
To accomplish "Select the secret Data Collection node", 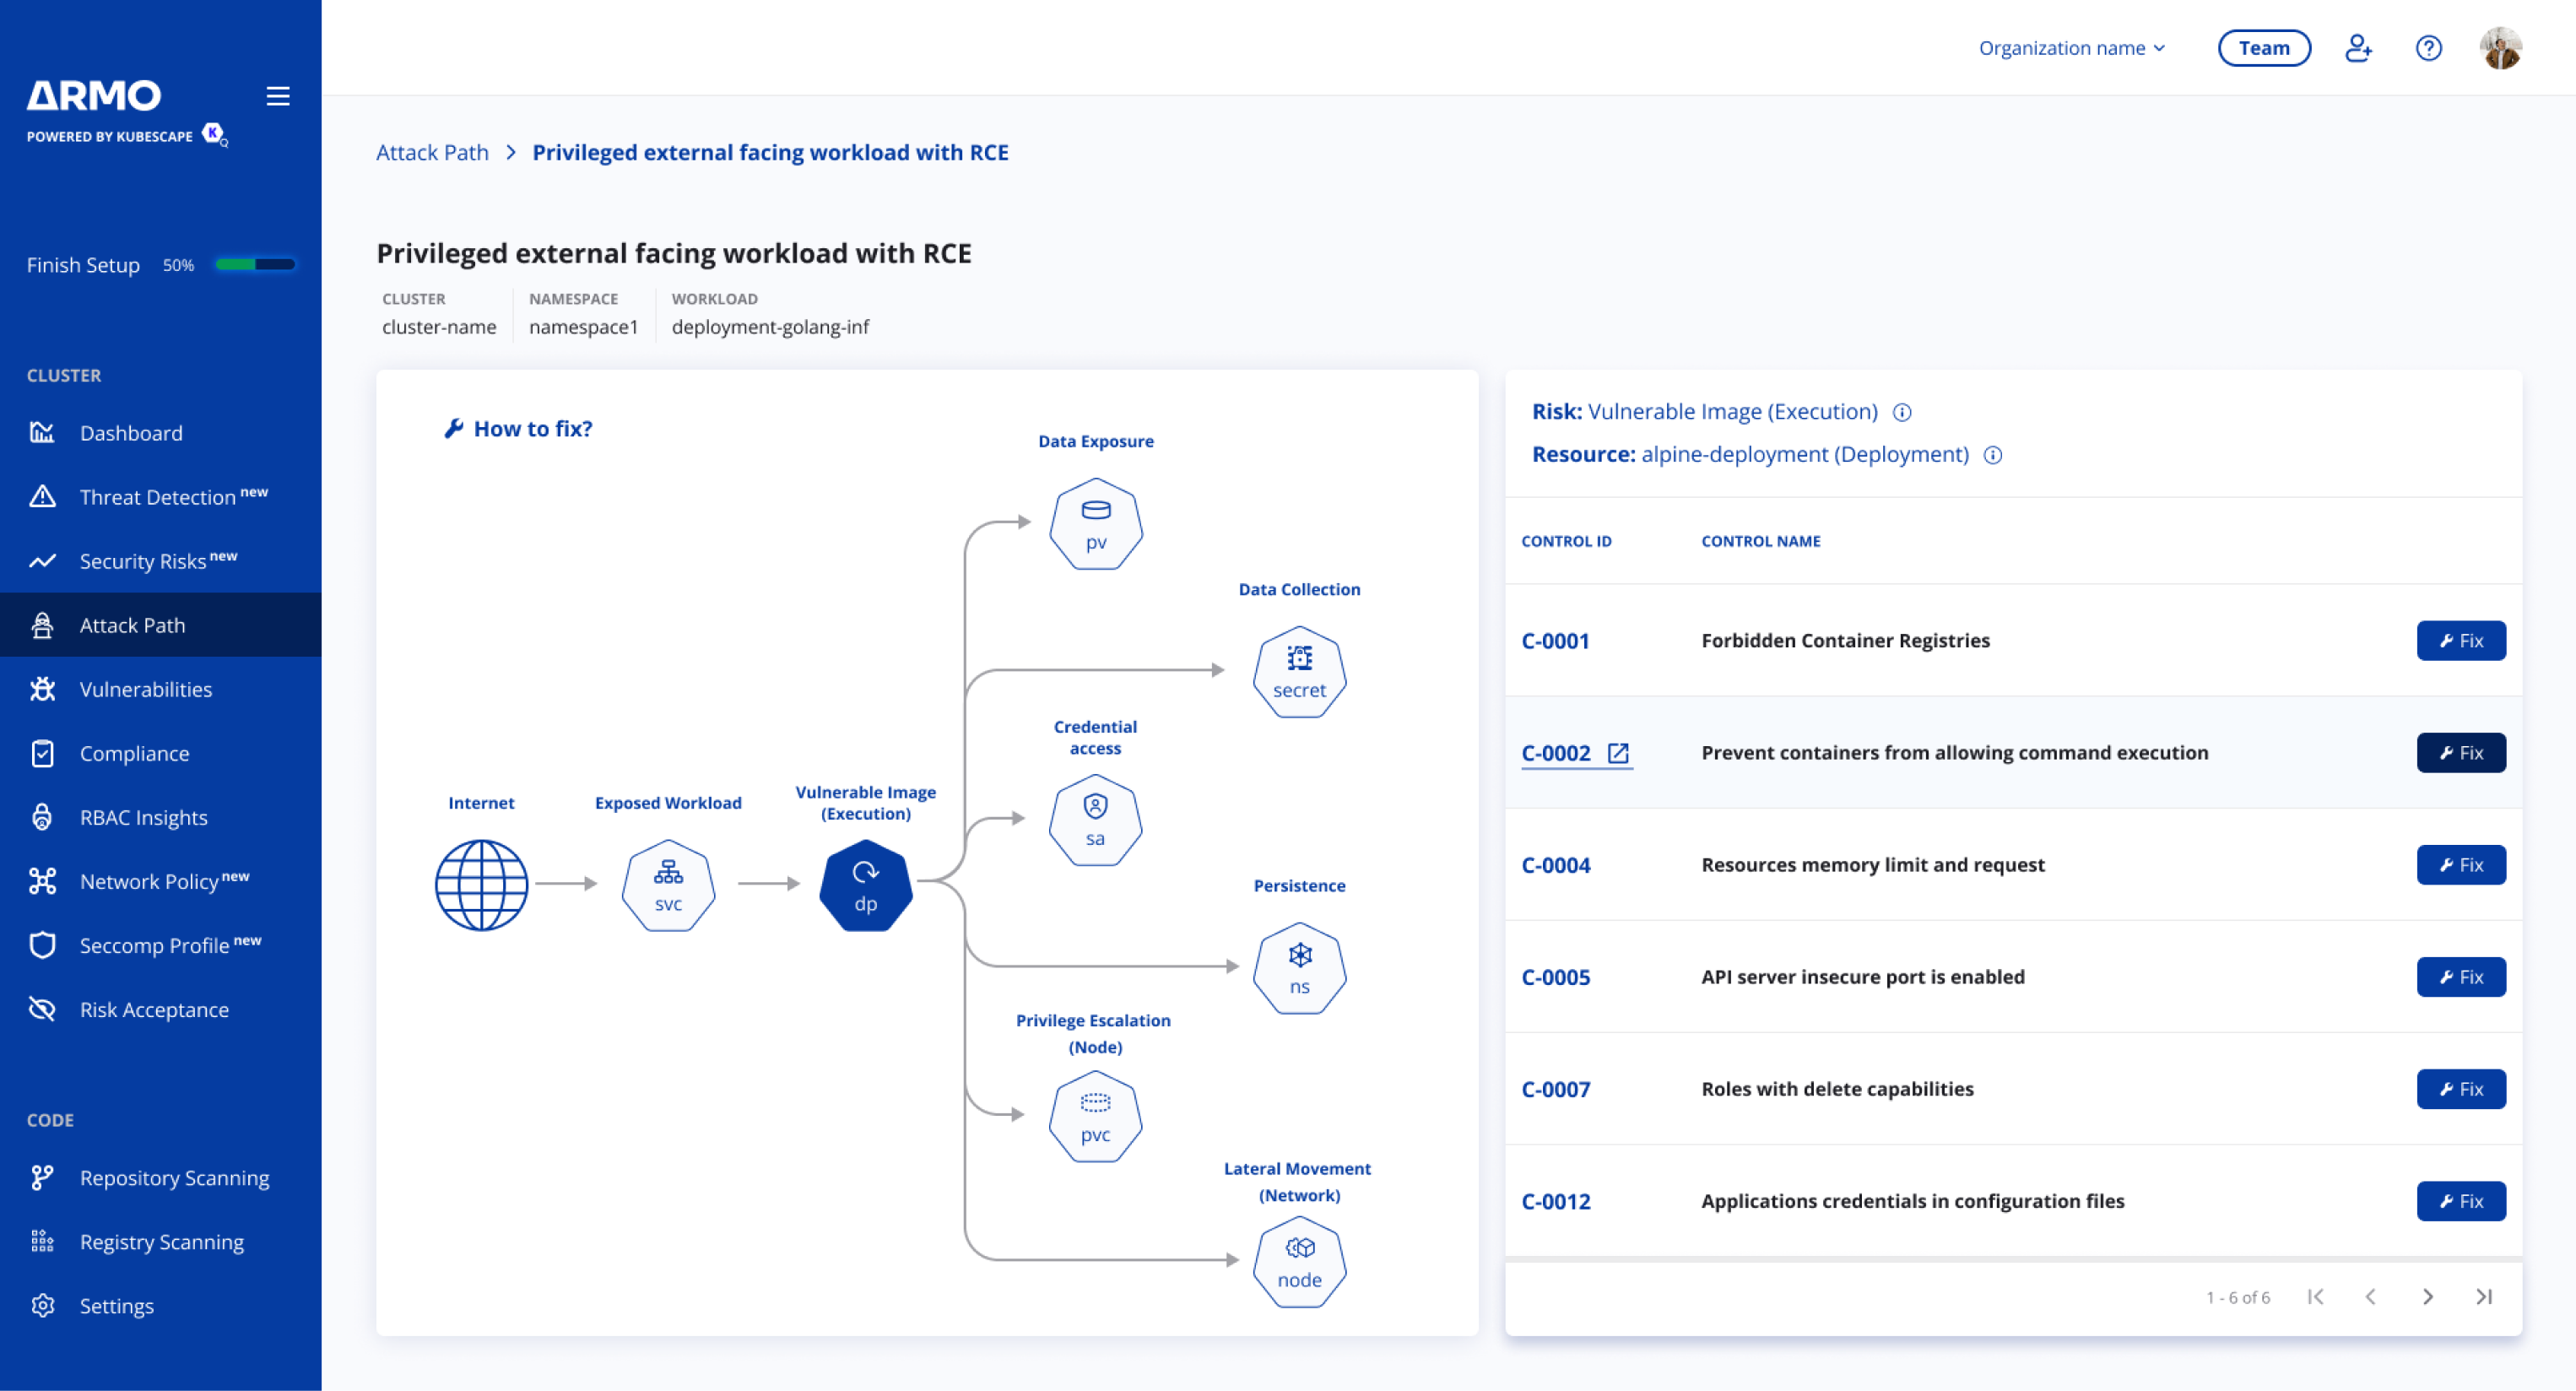I will pos(1299,672).
